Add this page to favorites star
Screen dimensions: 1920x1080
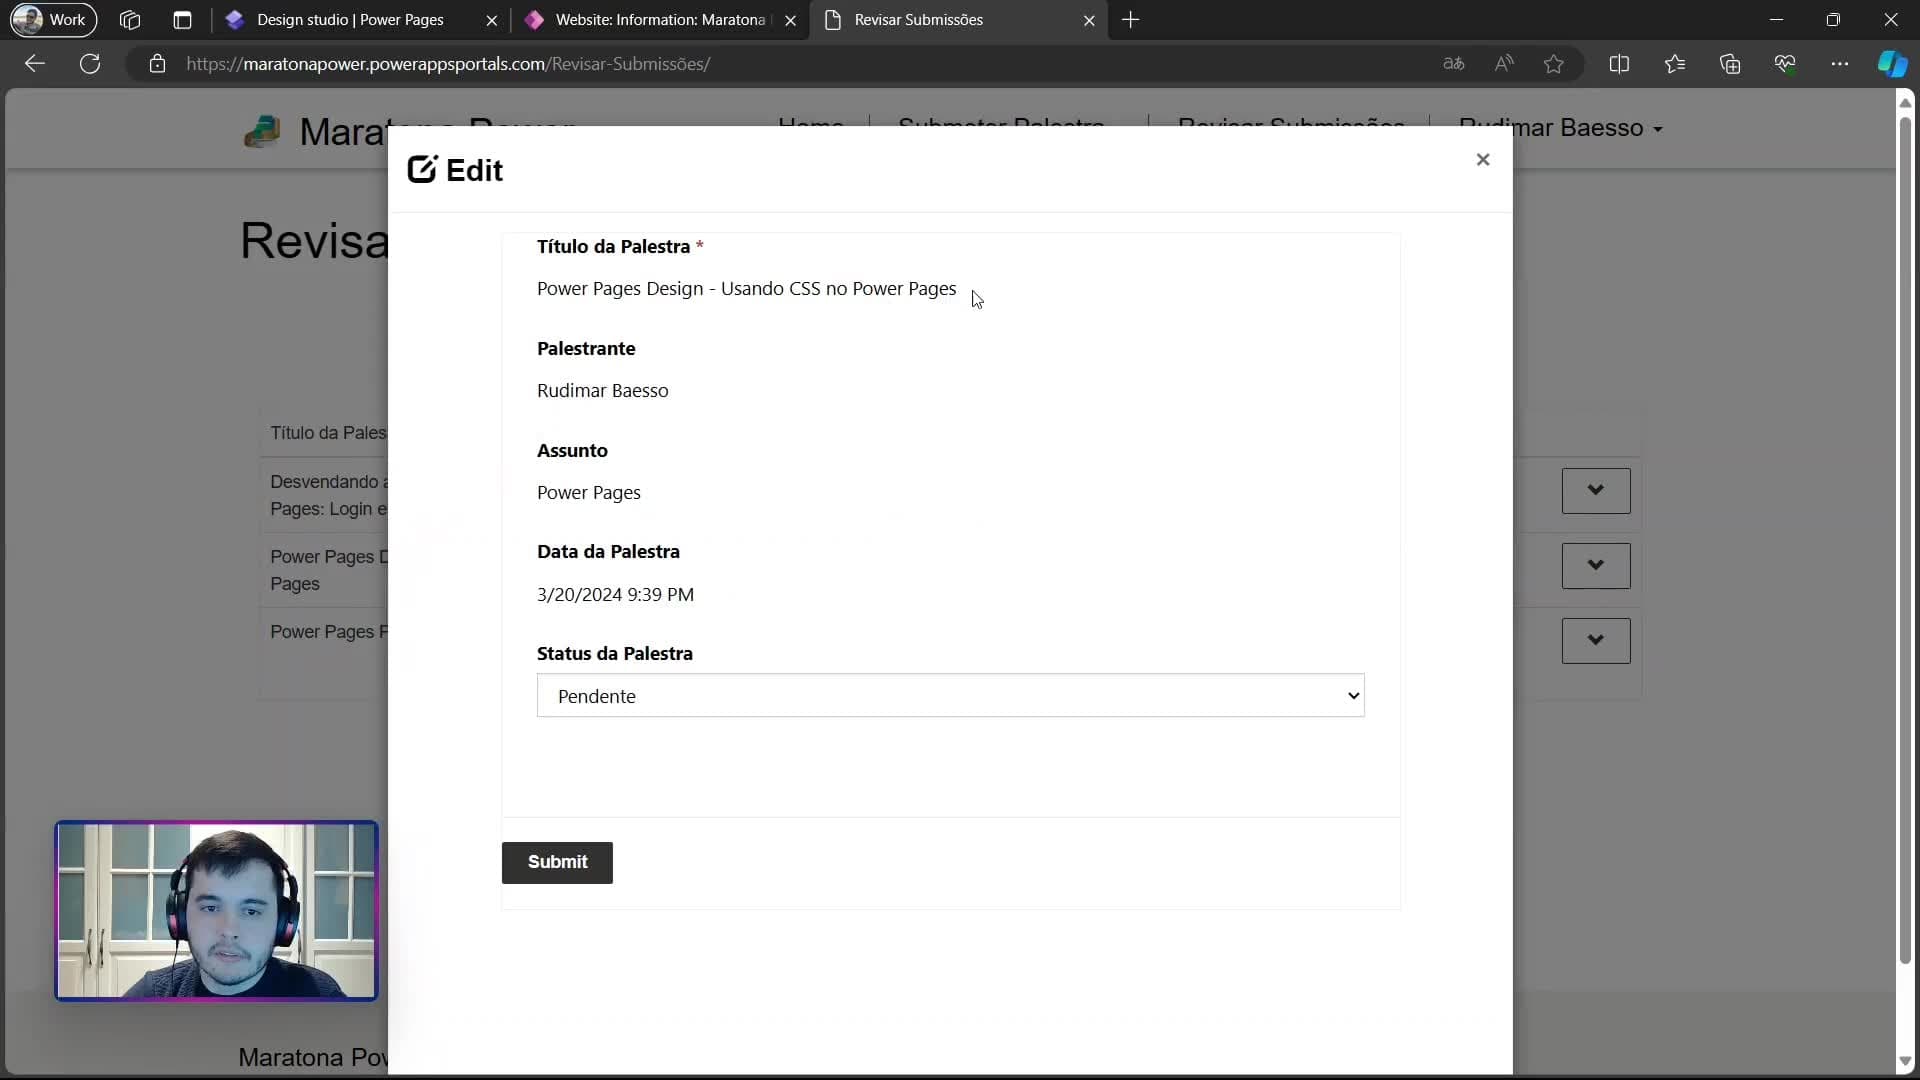[1554, 64]
